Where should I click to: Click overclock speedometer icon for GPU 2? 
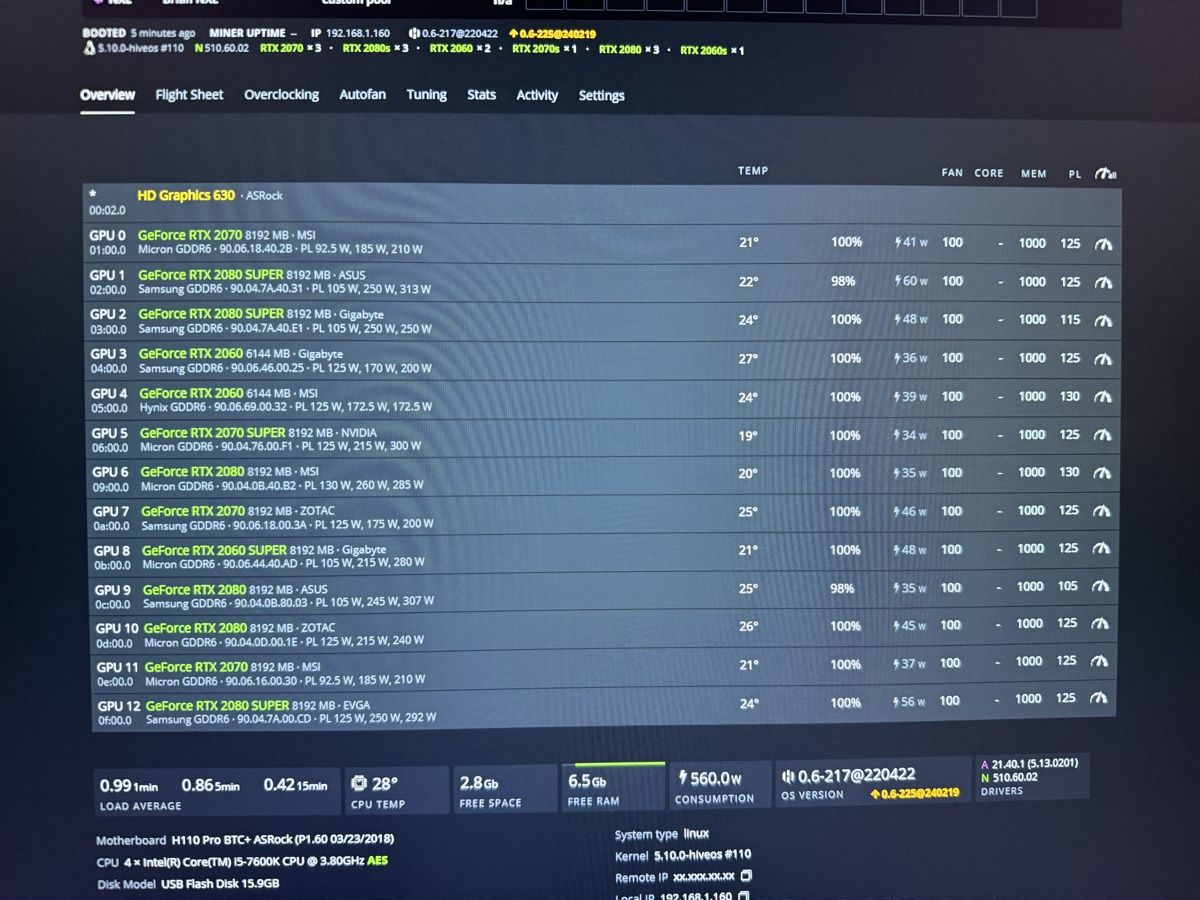1103,321
